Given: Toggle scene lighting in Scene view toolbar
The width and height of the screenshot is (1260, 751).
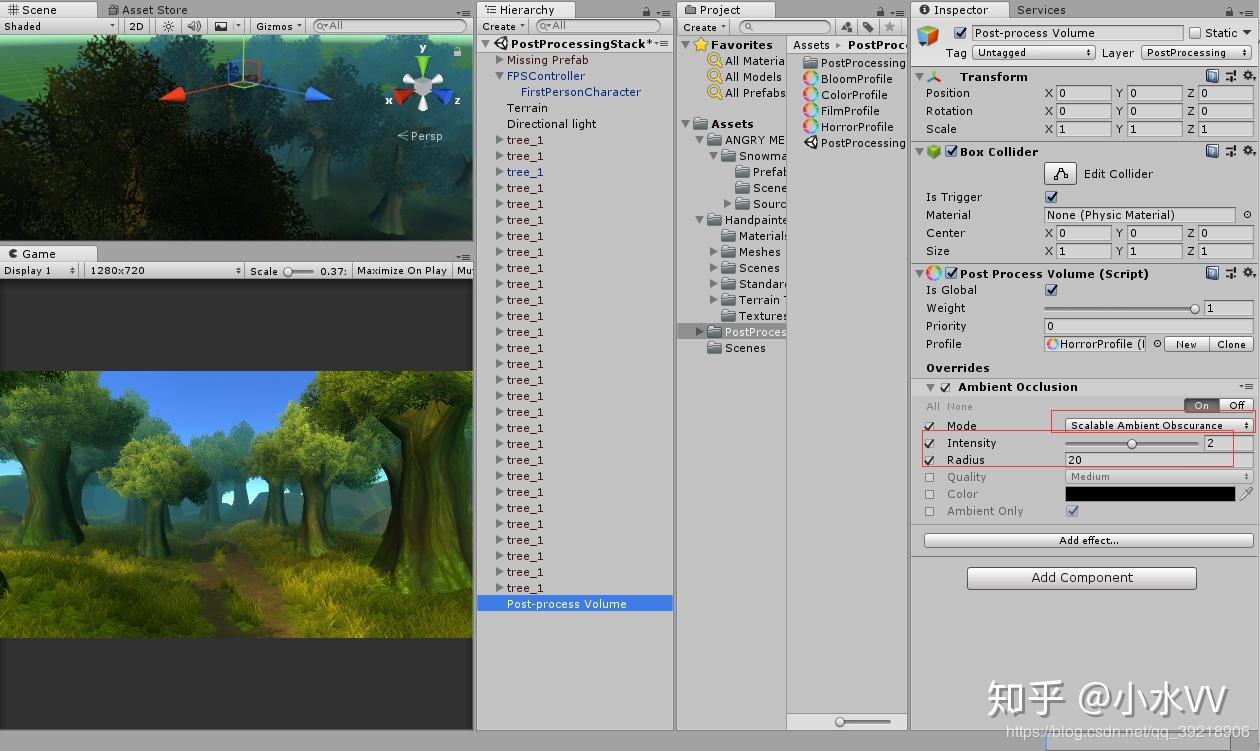Looking at the screenshot, I should tap(166, 26).
